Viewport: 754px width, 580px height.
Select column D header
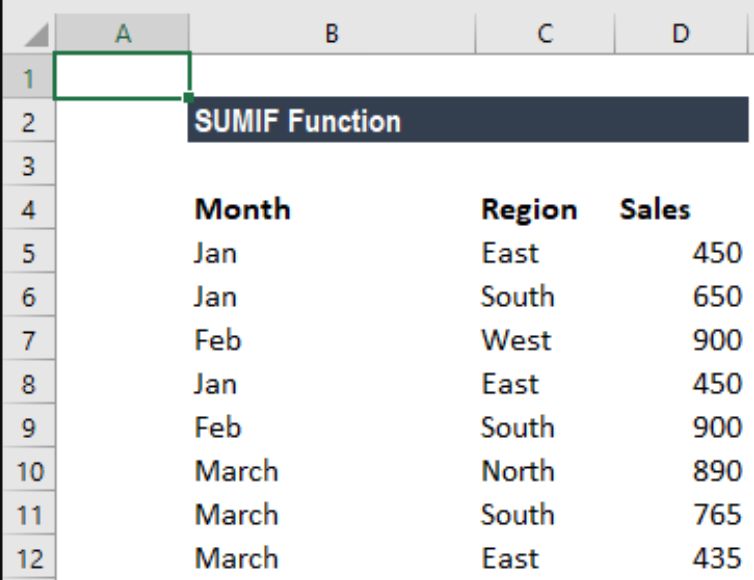[680, 34]
